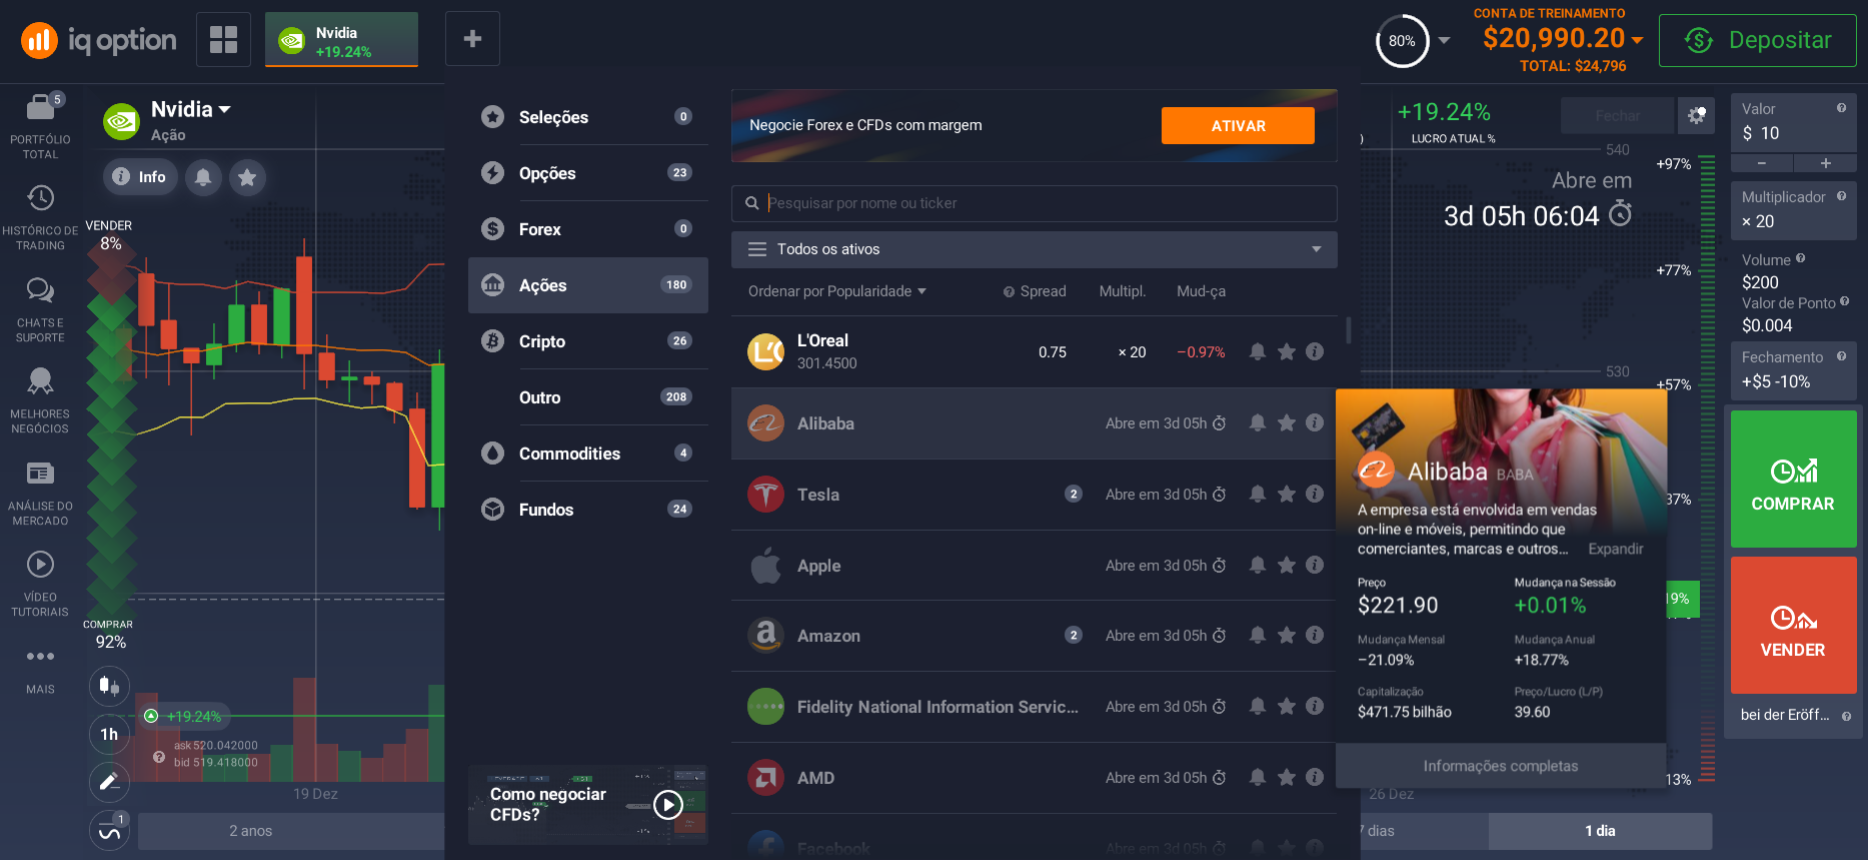Select Cripto category

[x=588, y=341]
